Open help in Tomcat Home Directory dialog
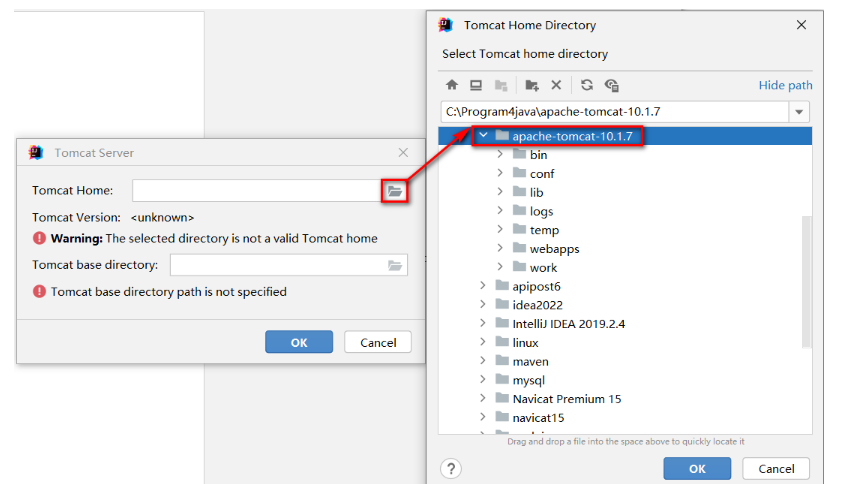Screen dimensions: 859x484 pos(451,469)
